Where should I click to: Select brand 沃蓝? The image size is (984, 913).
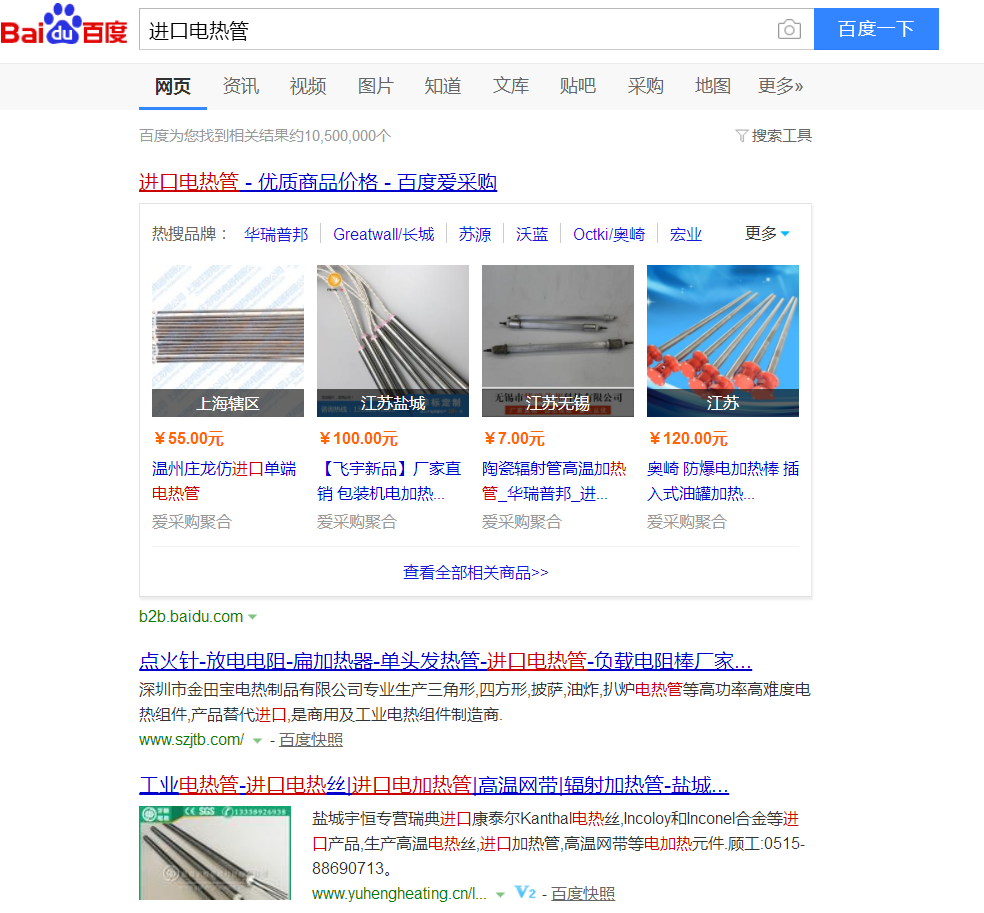pyautogui.click(x=532, y=234)
